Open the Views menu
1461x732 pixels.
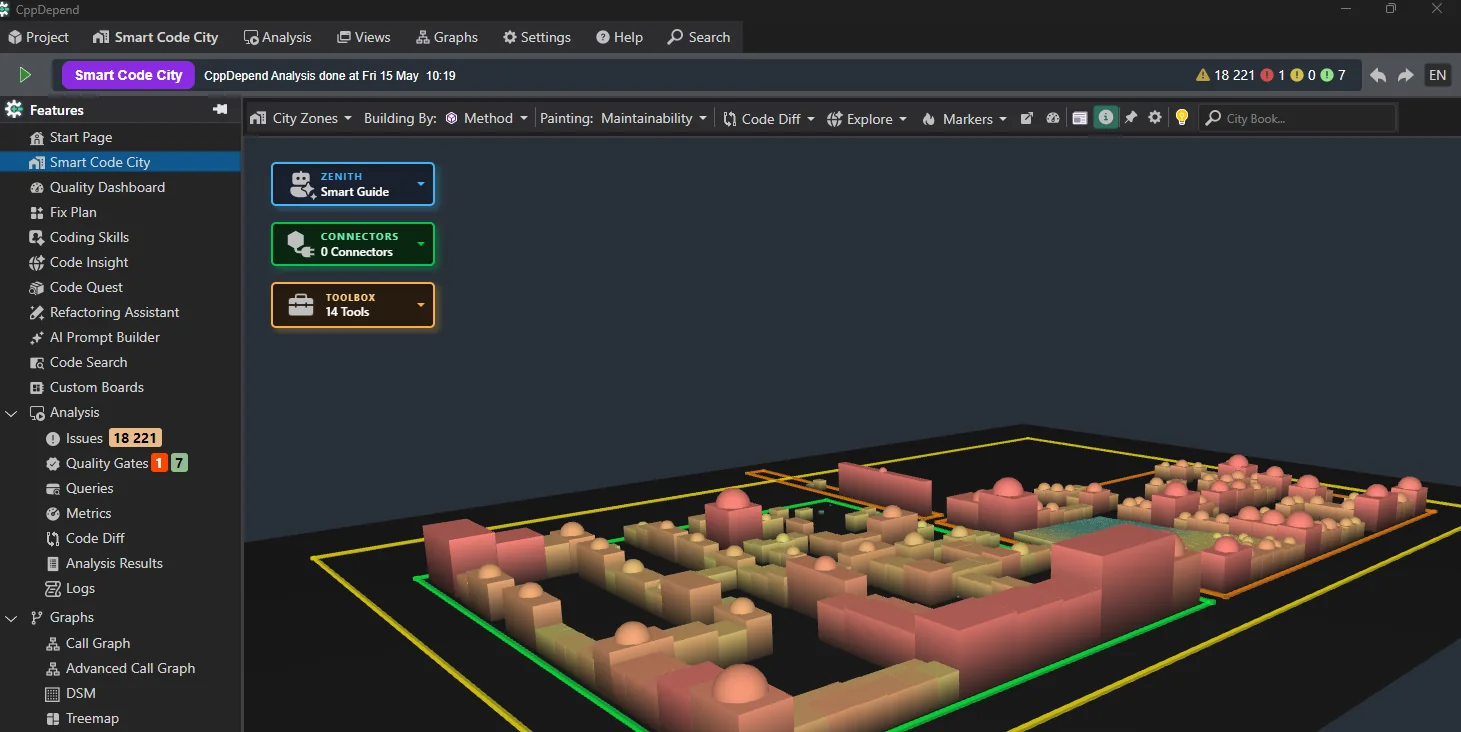tap(364, 37)
